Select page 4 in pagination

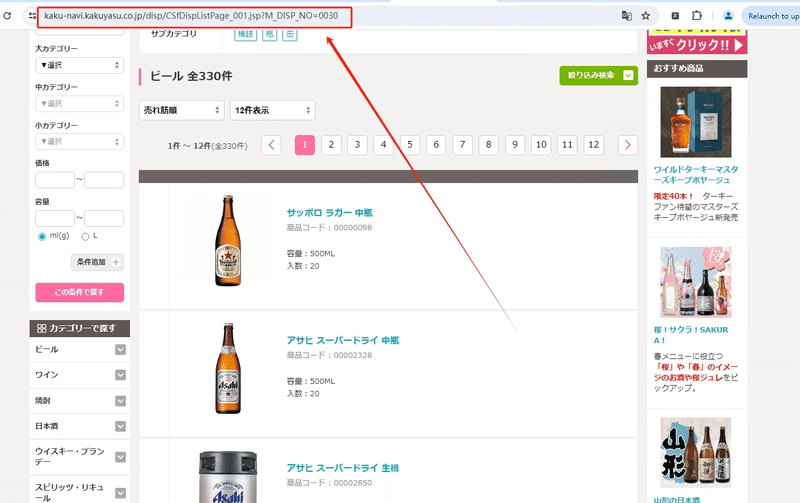coord(384,145)
